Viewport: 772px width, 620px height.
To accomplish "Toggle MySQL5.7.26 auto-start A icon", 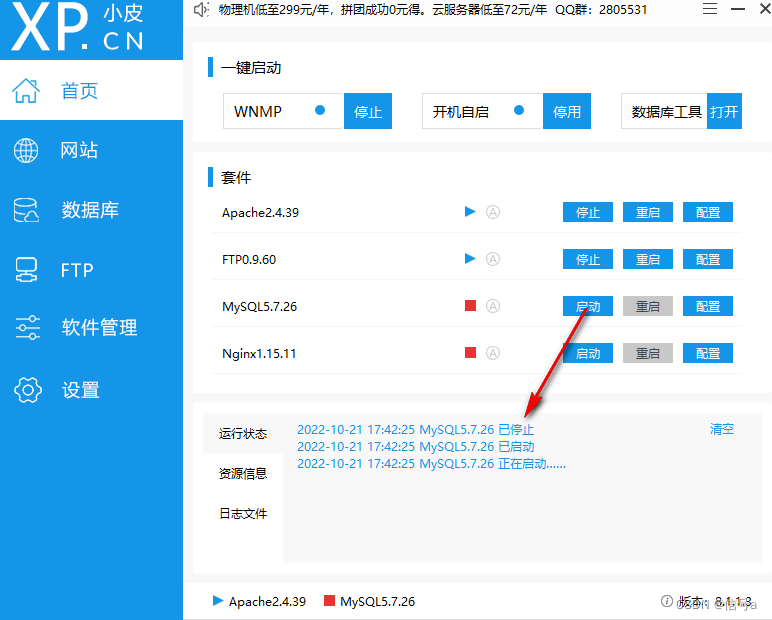I will tap(493, 306).
